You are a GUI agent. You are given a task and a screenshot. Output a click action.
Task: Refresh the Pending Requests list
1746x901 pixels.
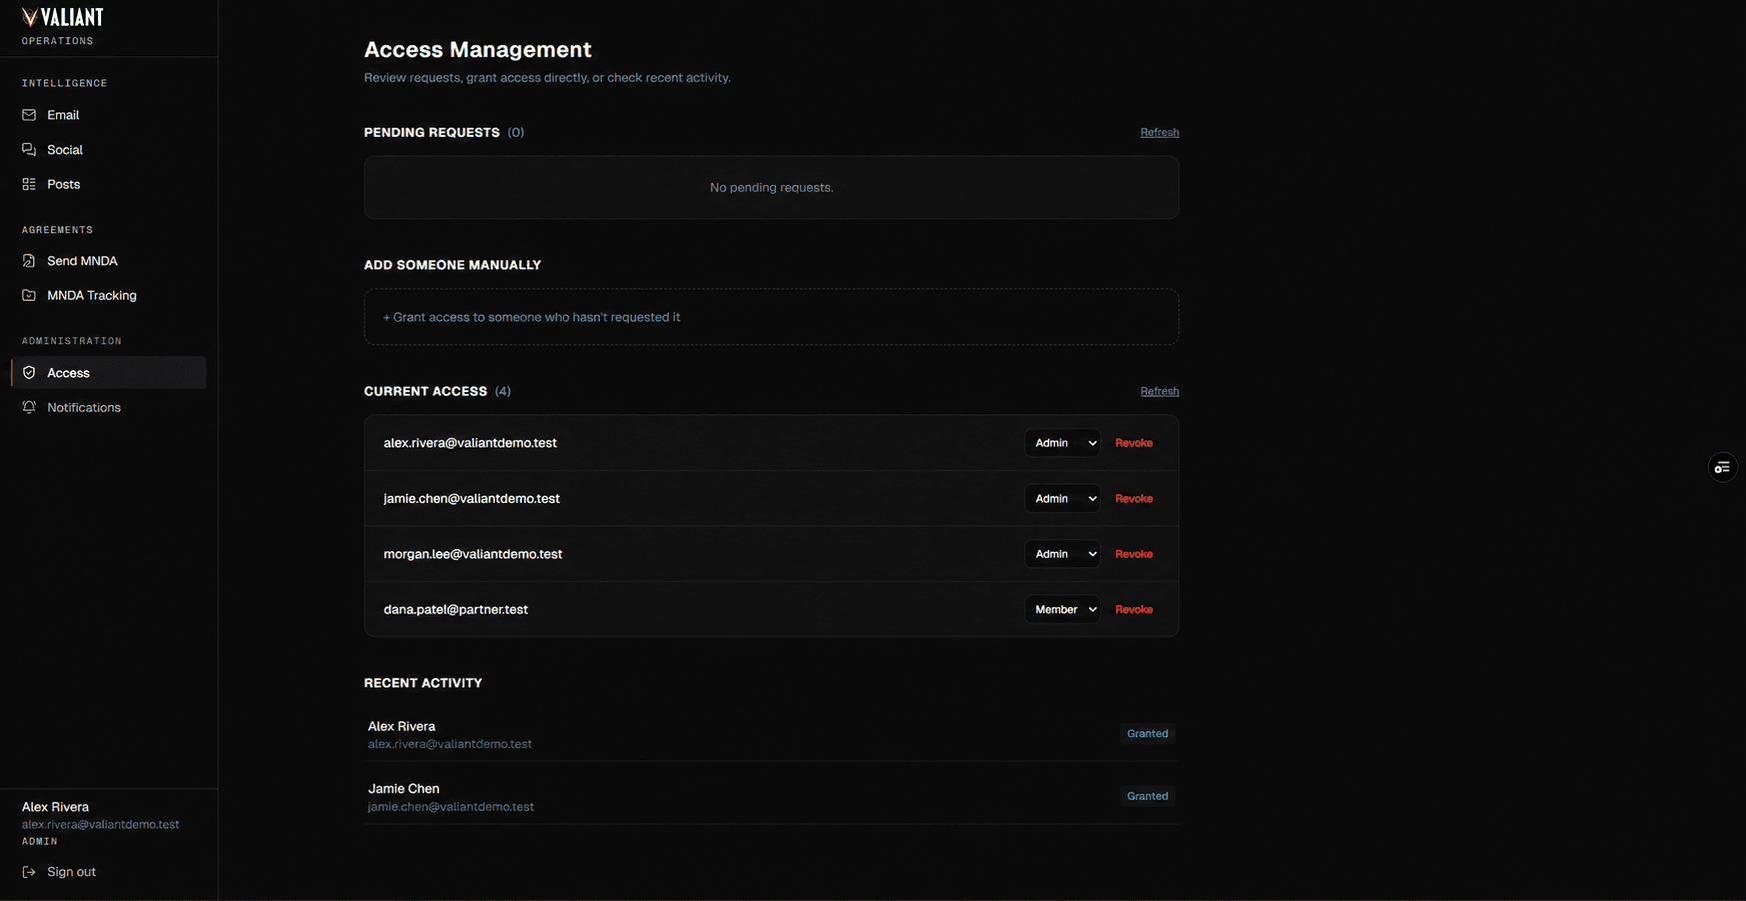click(x=1159, y=132)
